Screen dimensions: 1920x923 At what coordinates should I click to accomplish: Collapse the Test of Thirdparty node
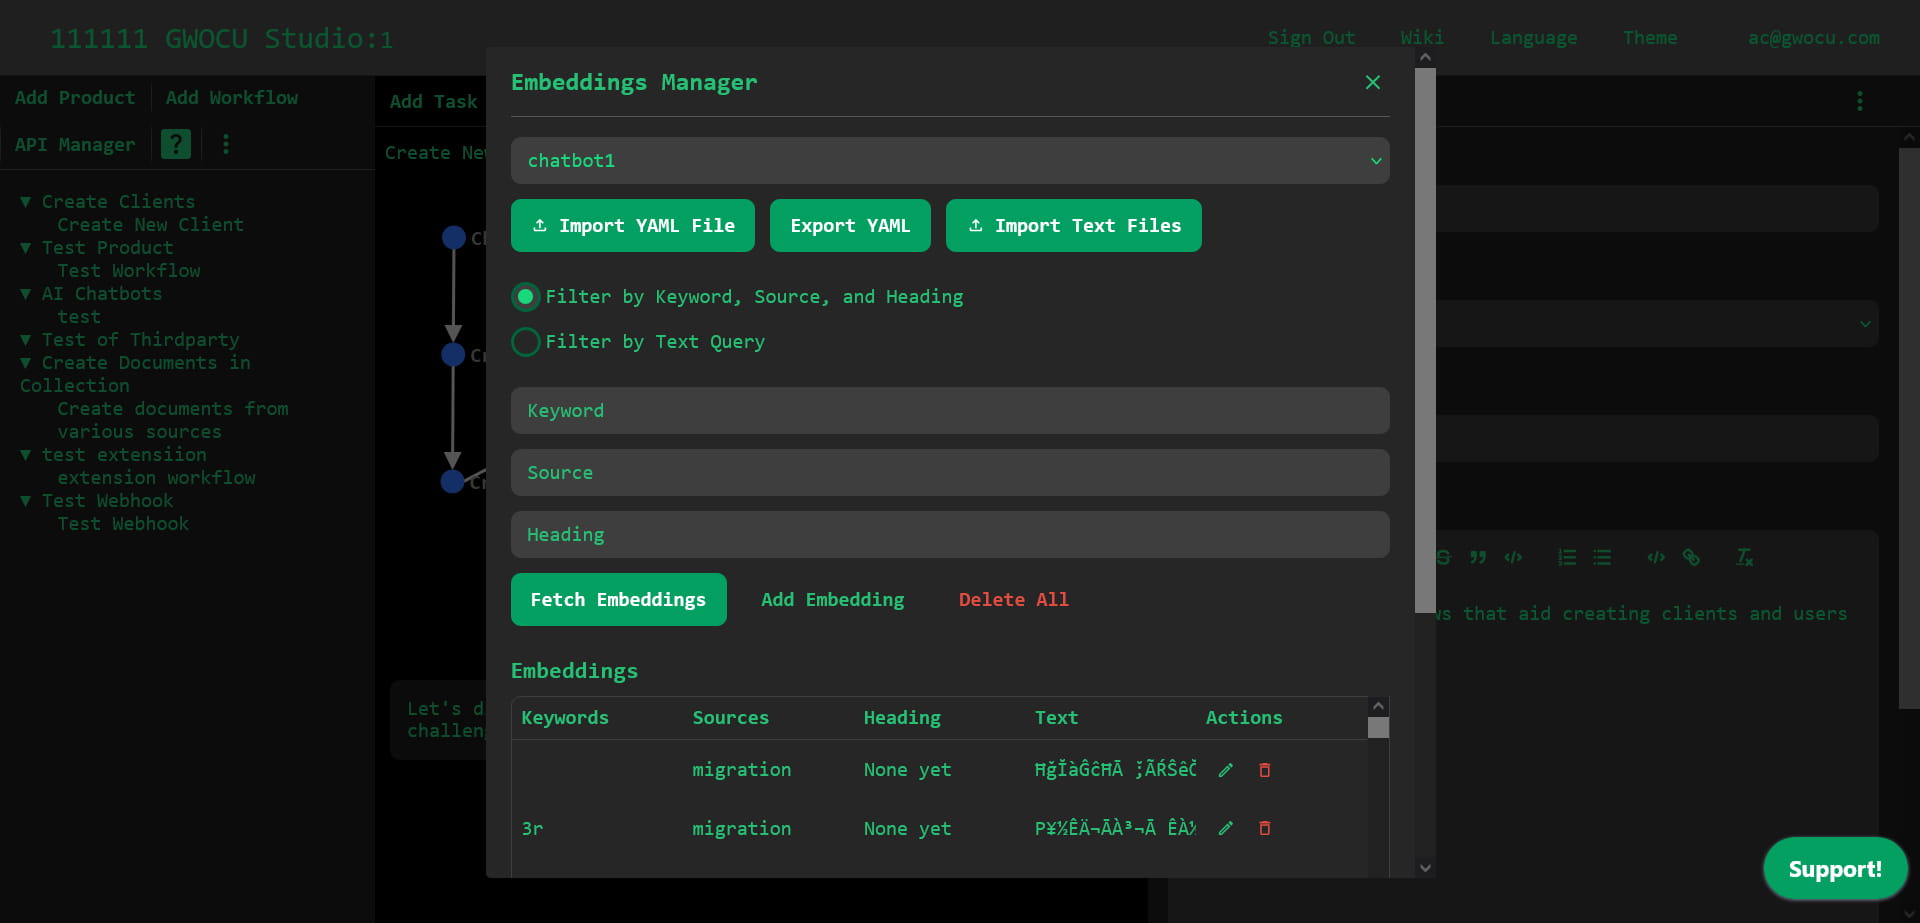pyautogui.click(x=26, y=340)
